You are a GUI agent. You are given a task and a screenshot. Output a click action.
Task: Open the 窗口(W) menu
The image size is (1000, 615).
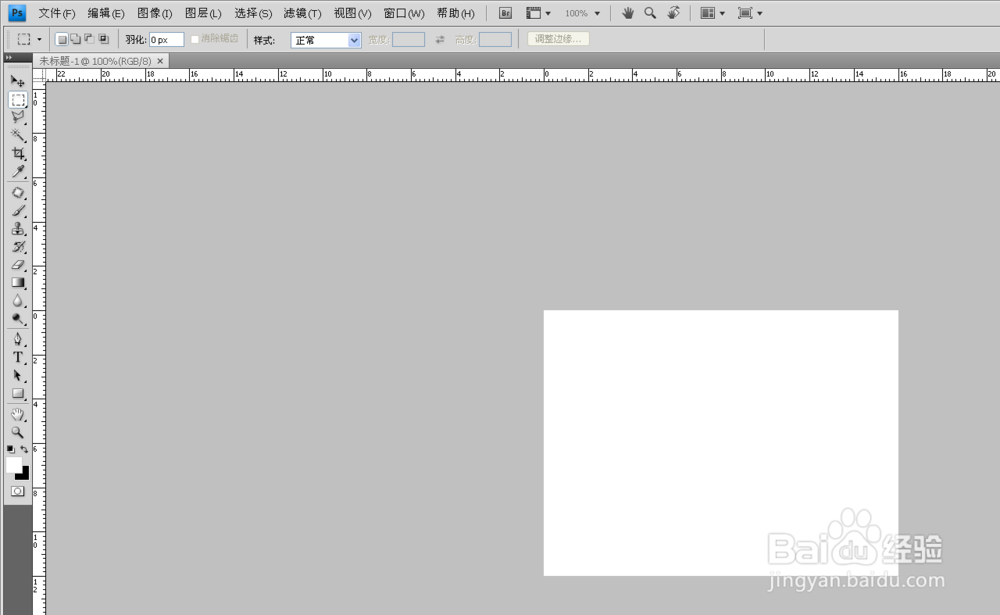click(404, 13)
